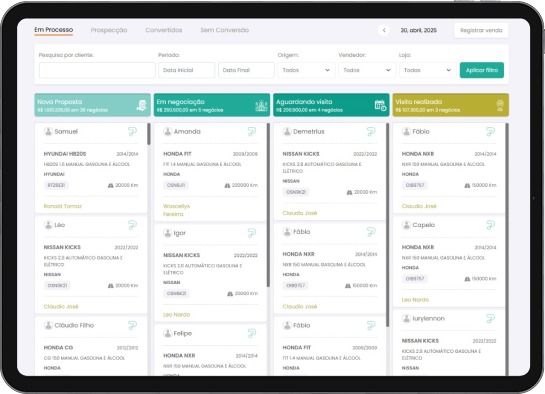Open the Vendedor dropdown
The image size is (545, 394).
(367, 70)
